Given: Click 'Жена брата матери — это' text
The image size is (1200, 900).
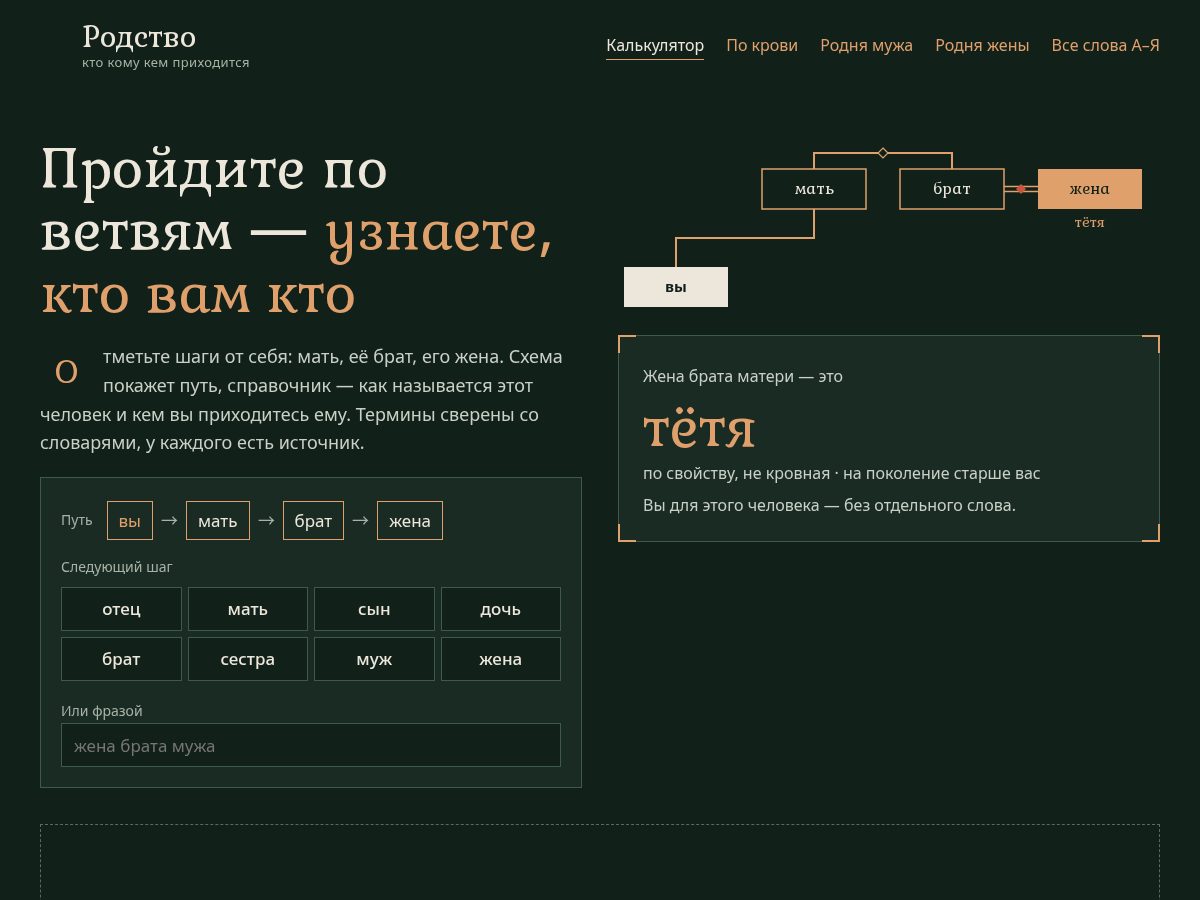Looking at the screenshot, I should click(x=743, y=376).
